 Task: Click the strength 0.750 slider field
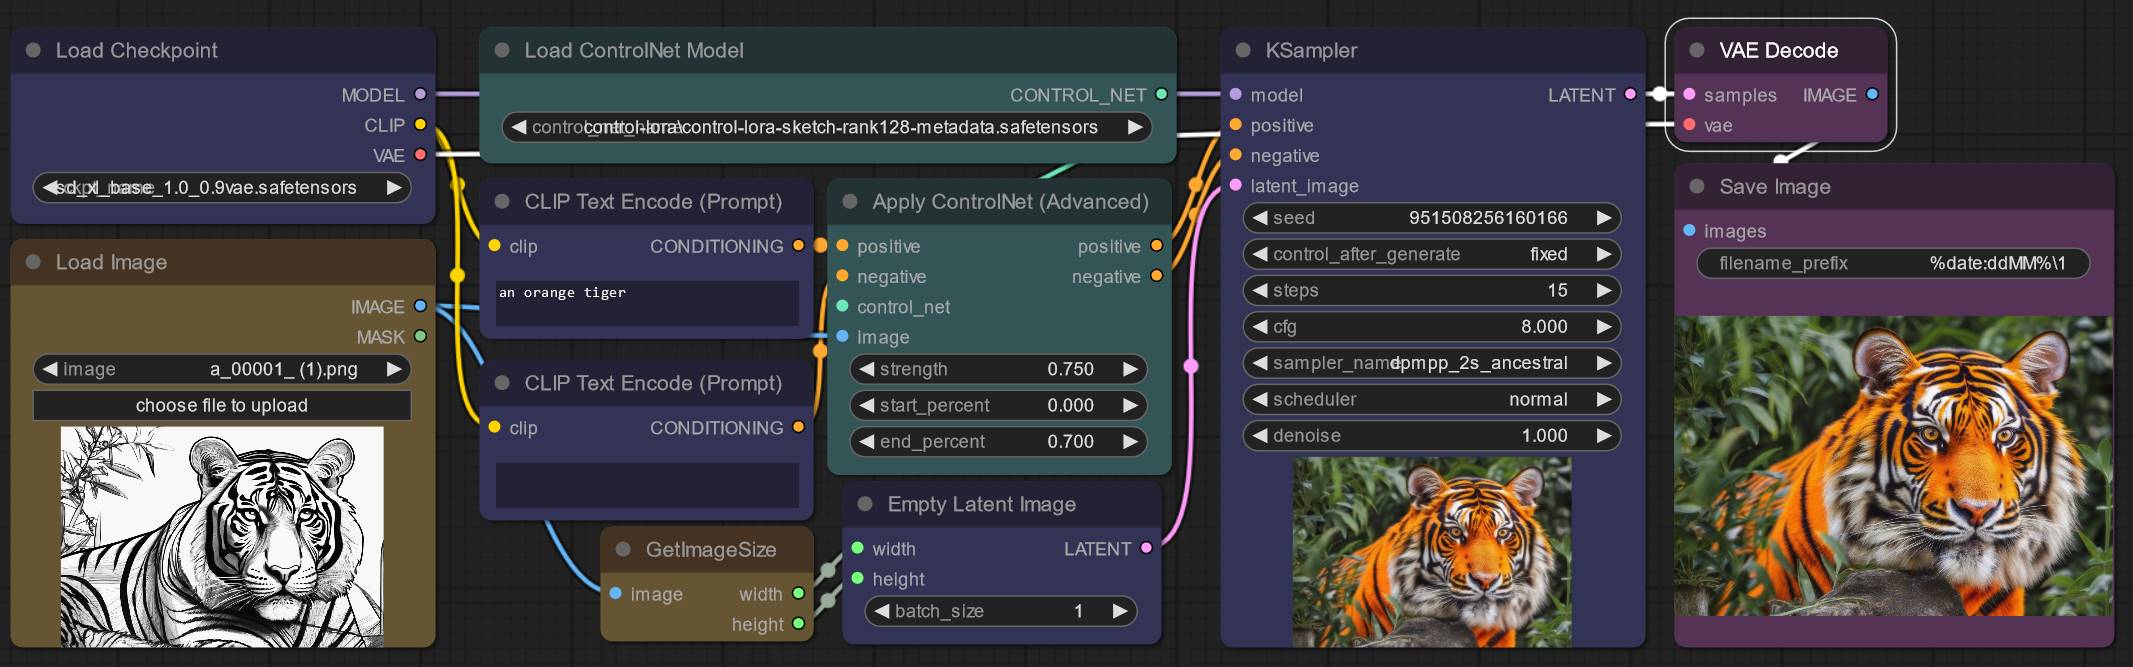click(998, 369)
